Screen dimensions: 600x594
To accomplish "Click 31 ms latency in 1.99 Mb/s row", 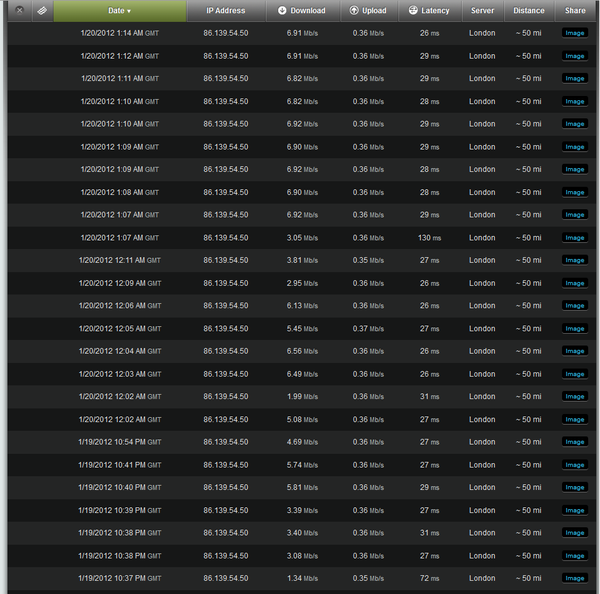I will [x=429, y=397].
